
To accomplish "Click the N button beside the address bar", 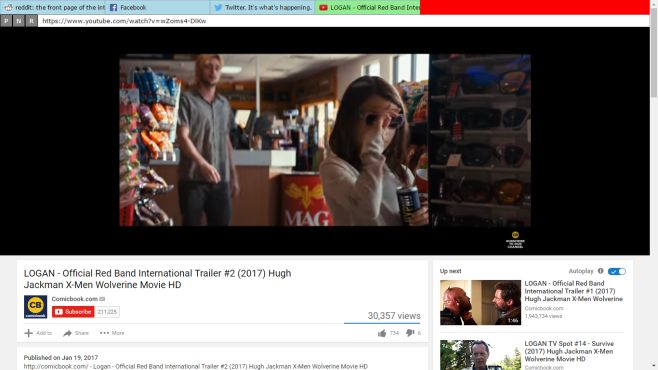I will [19, 21].
